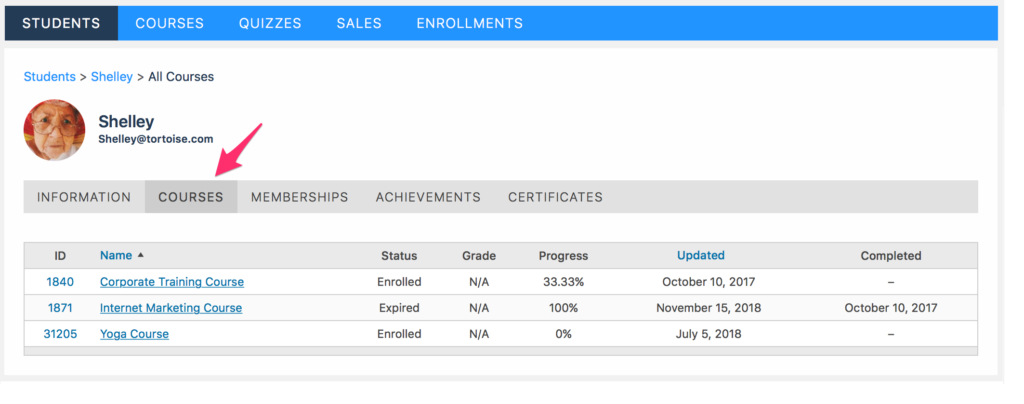1024x404 pixels.
Task: Open the Enrollments tab
Action: [x=470, y=23]
